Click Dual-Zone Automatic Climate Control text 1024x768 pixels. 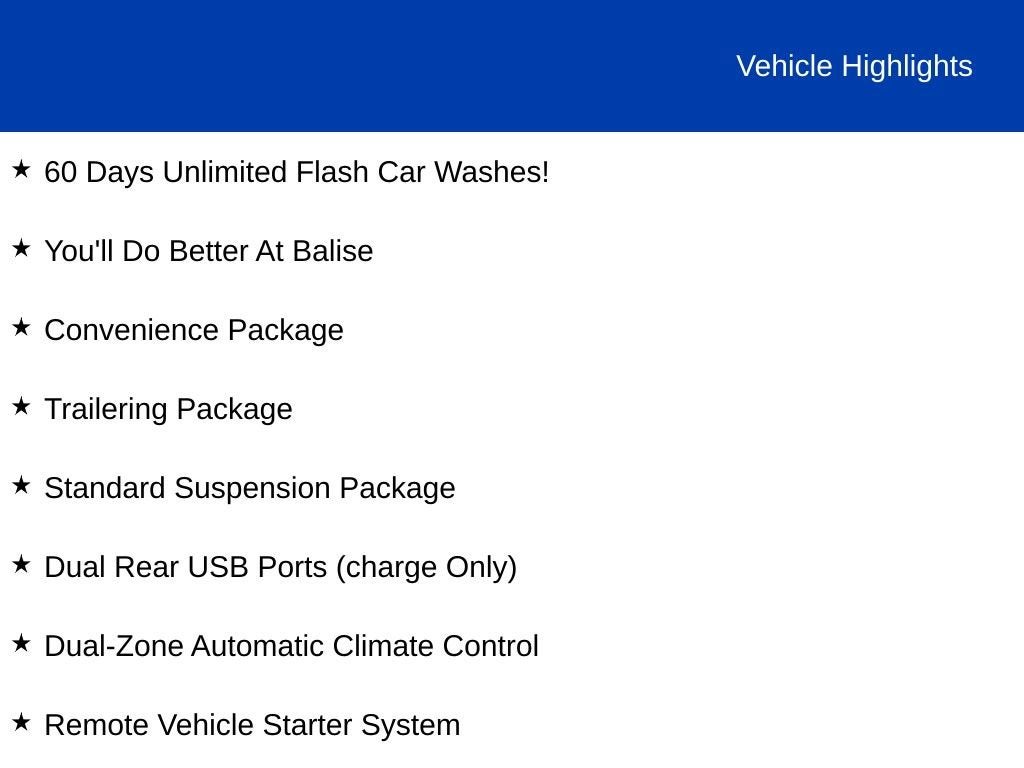point(291,646)
